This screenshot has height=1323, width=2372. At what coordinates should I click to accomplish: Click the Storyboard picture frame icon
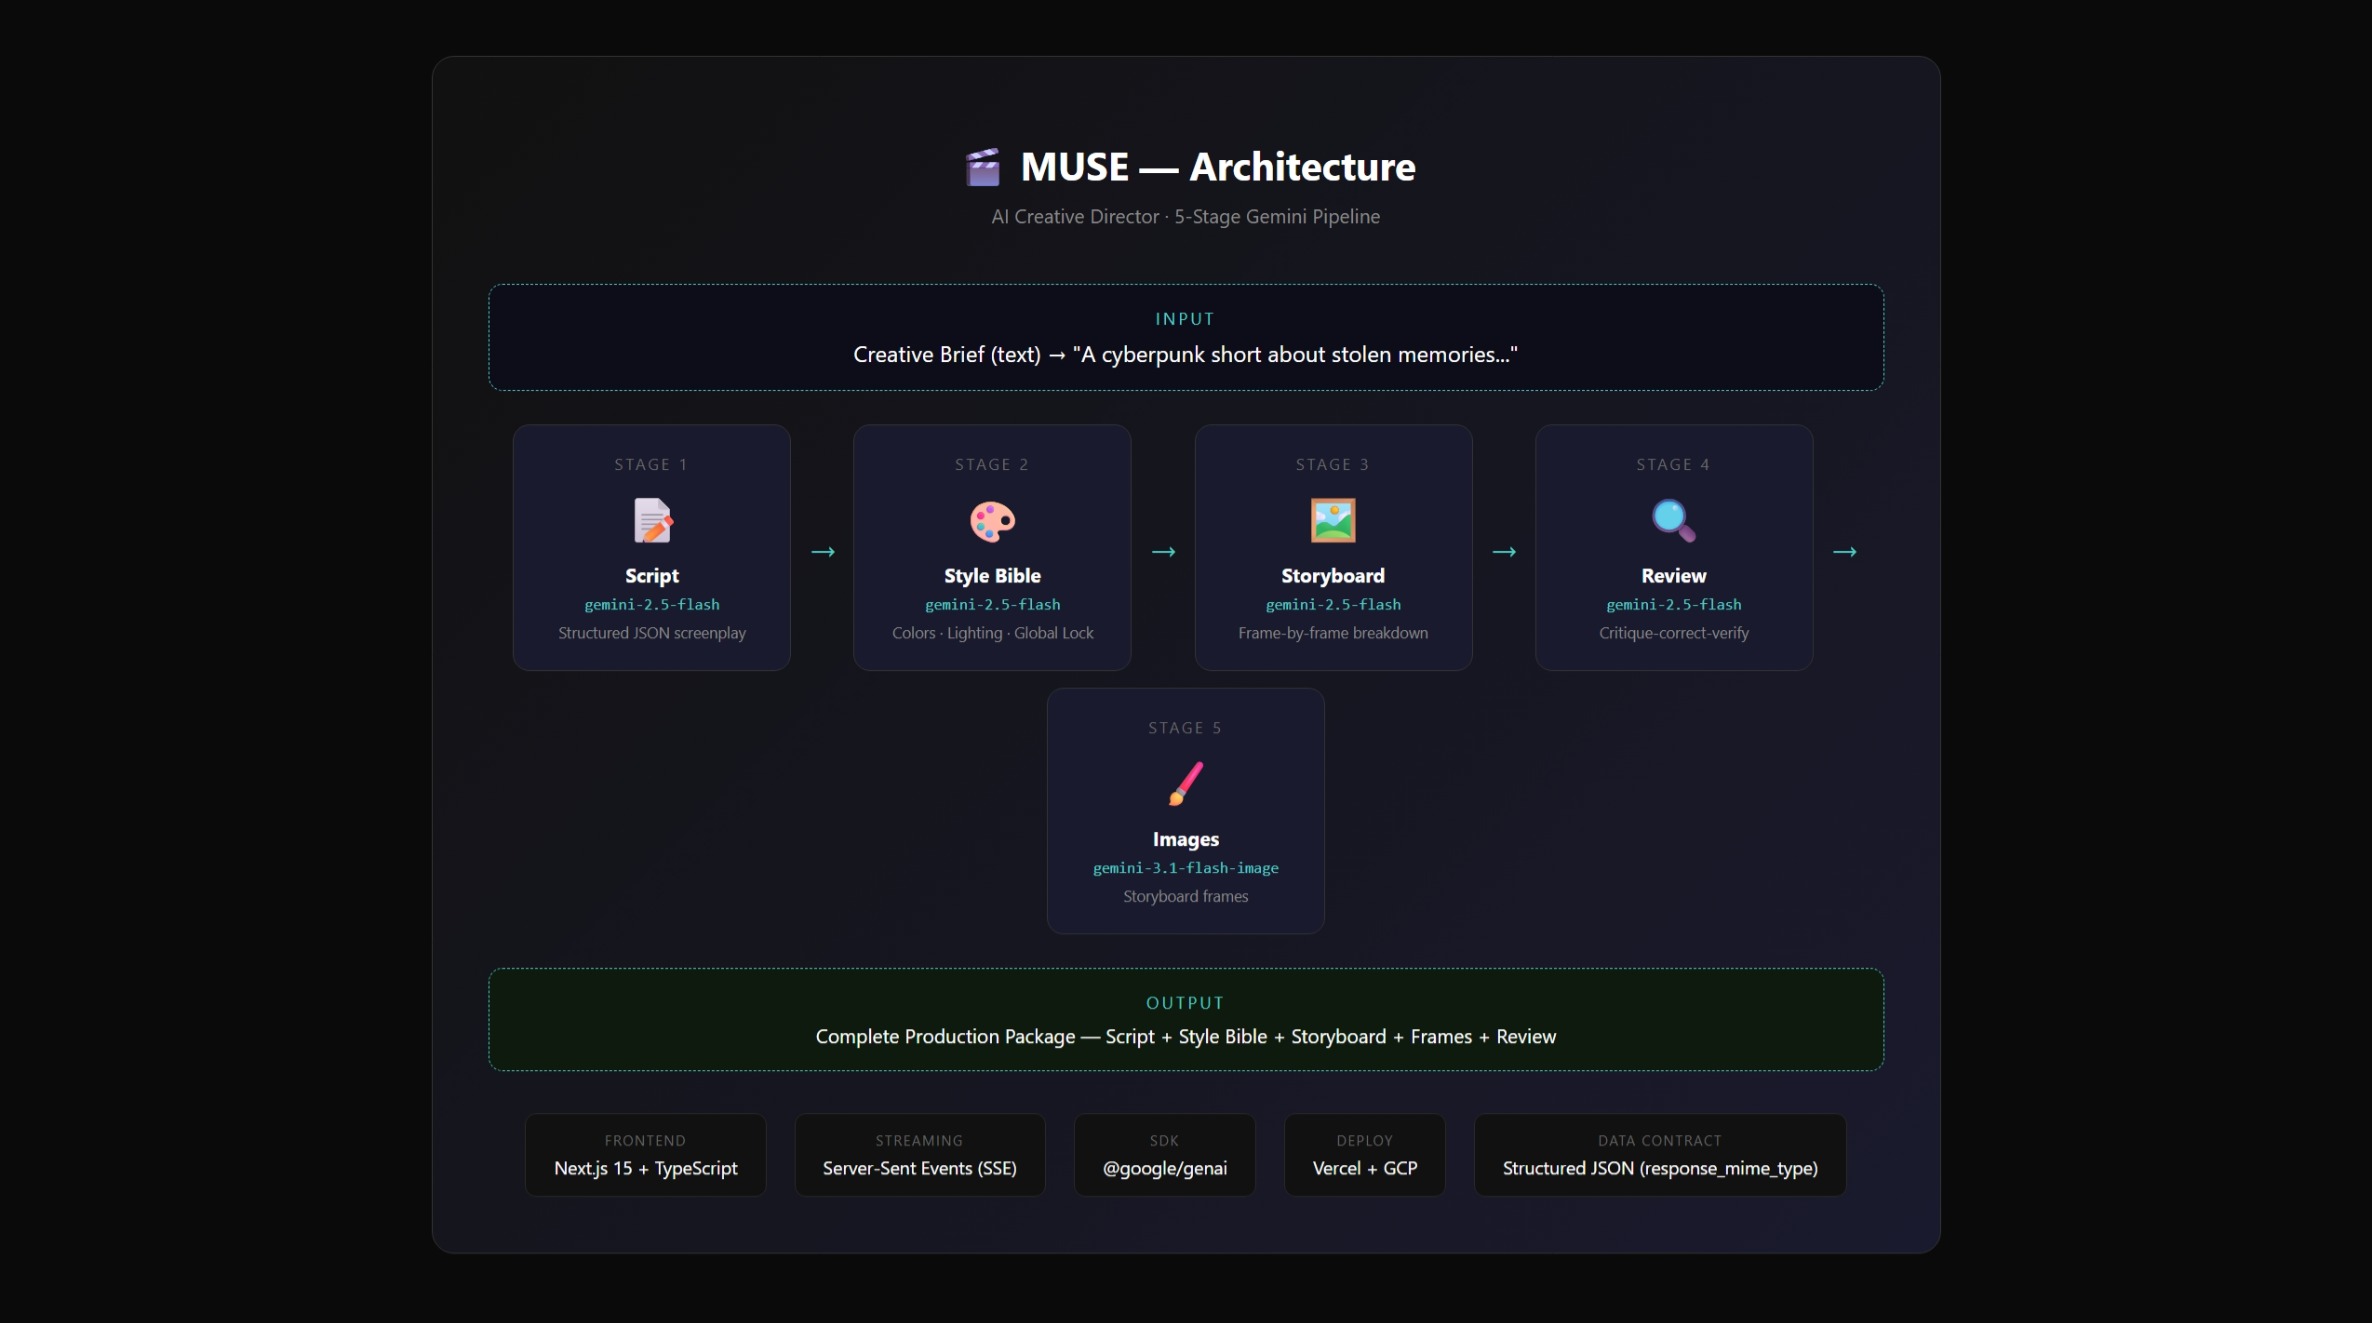tap(1333, 520)
